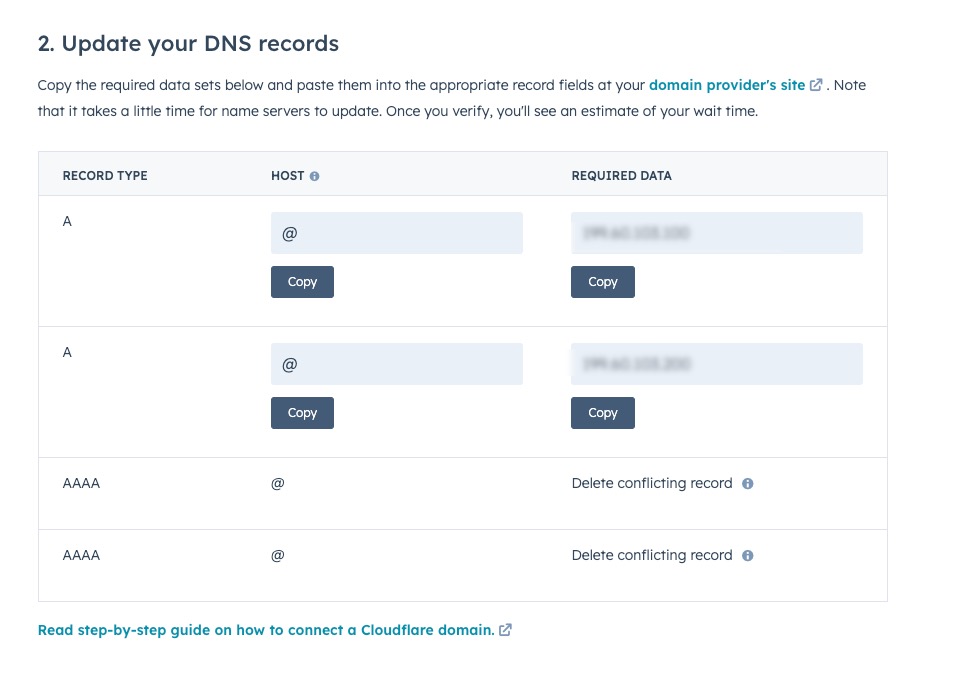Copy the first A record required data

tap(602, 282)
